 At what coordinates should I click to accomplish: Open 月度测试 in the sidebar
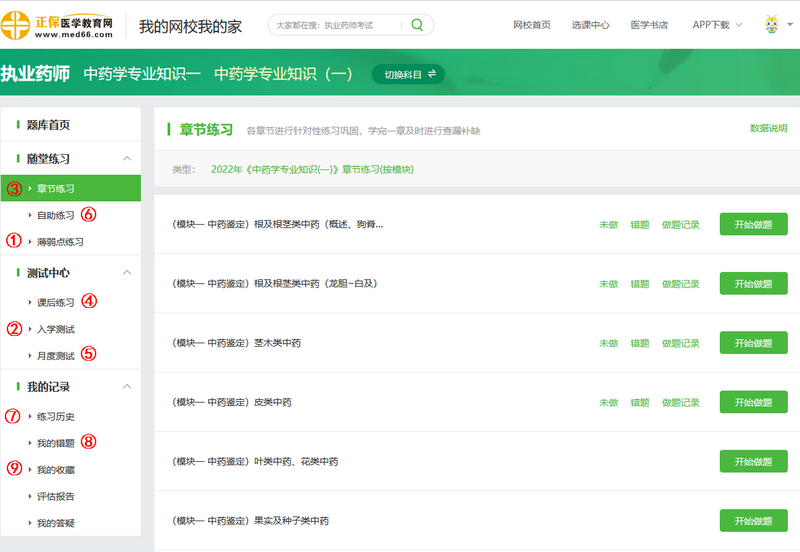click(x=55, y=356)
